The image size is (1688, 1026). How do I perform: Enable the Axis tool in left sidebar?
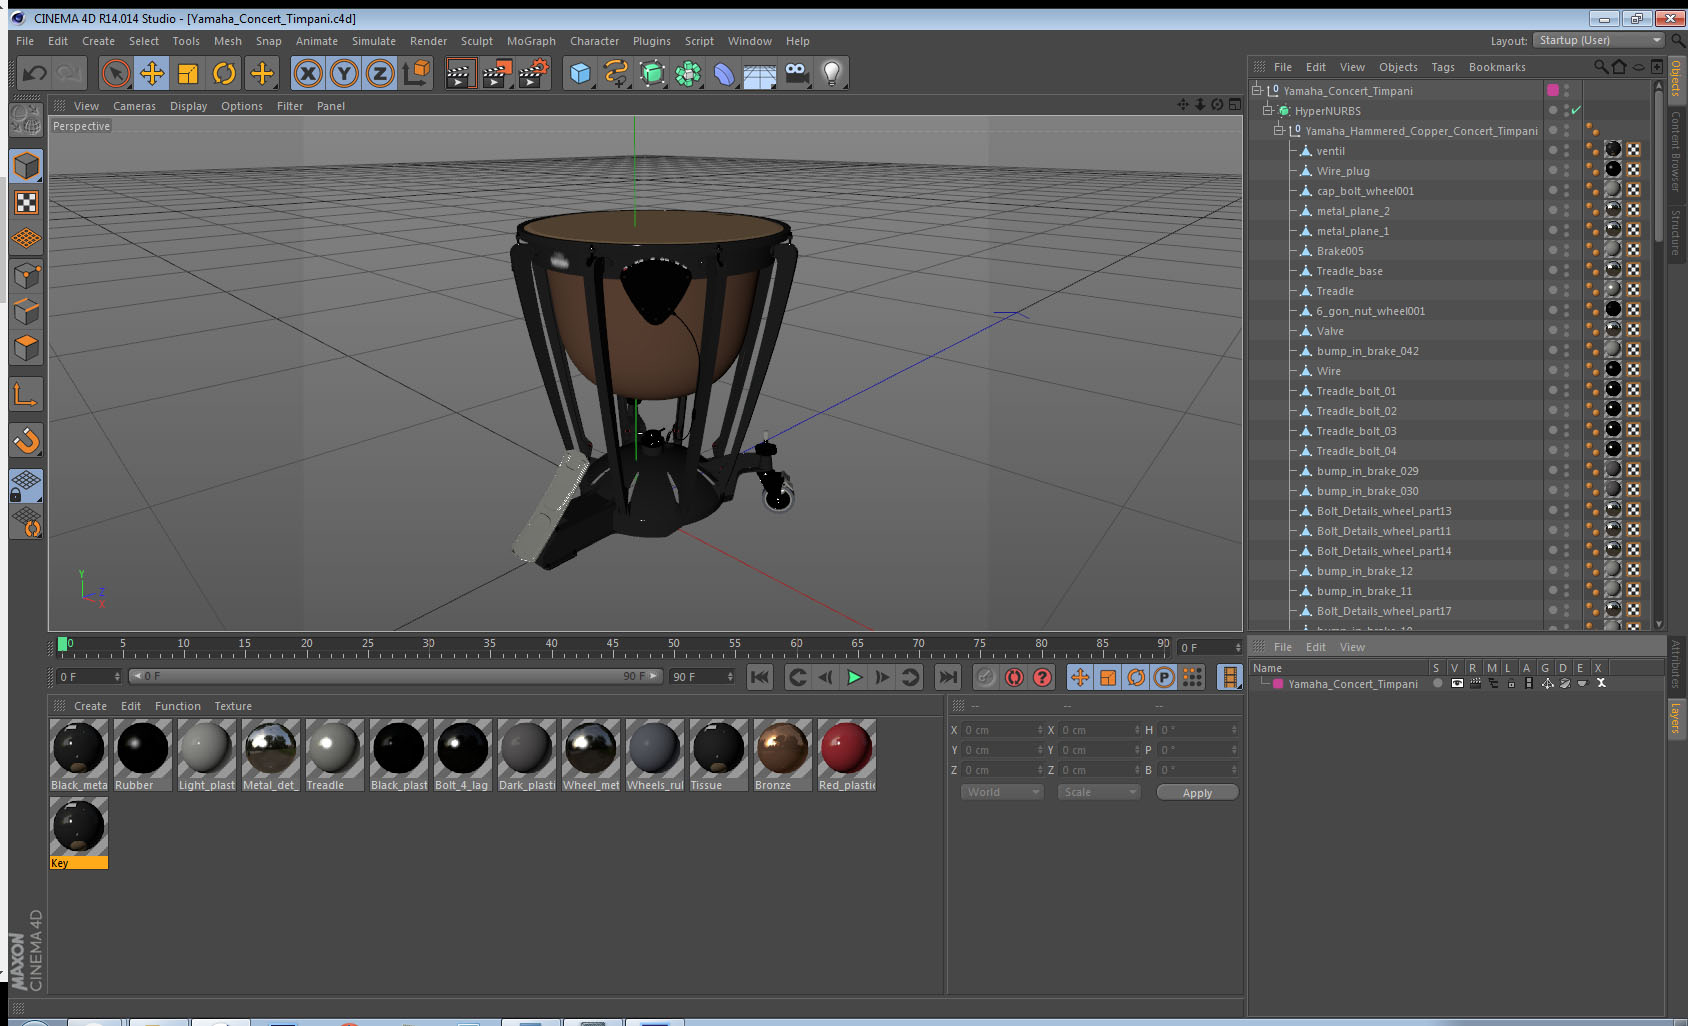26,395
